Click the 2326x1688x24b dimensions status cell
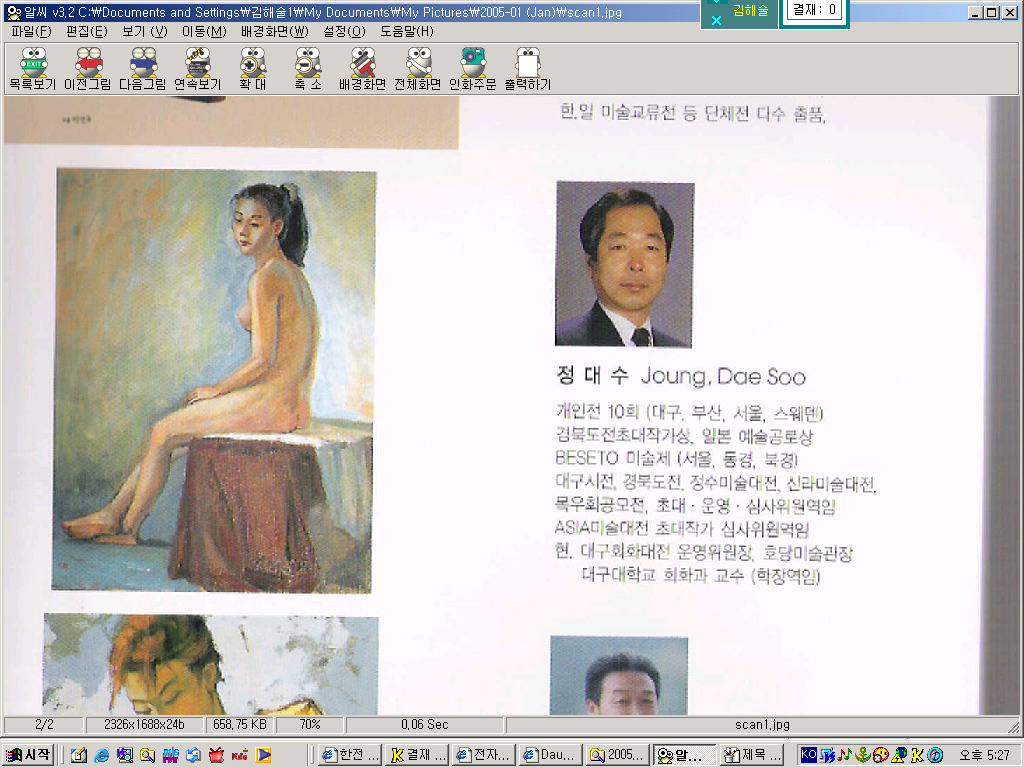The image size is (1024, 768). coord(144,724)
